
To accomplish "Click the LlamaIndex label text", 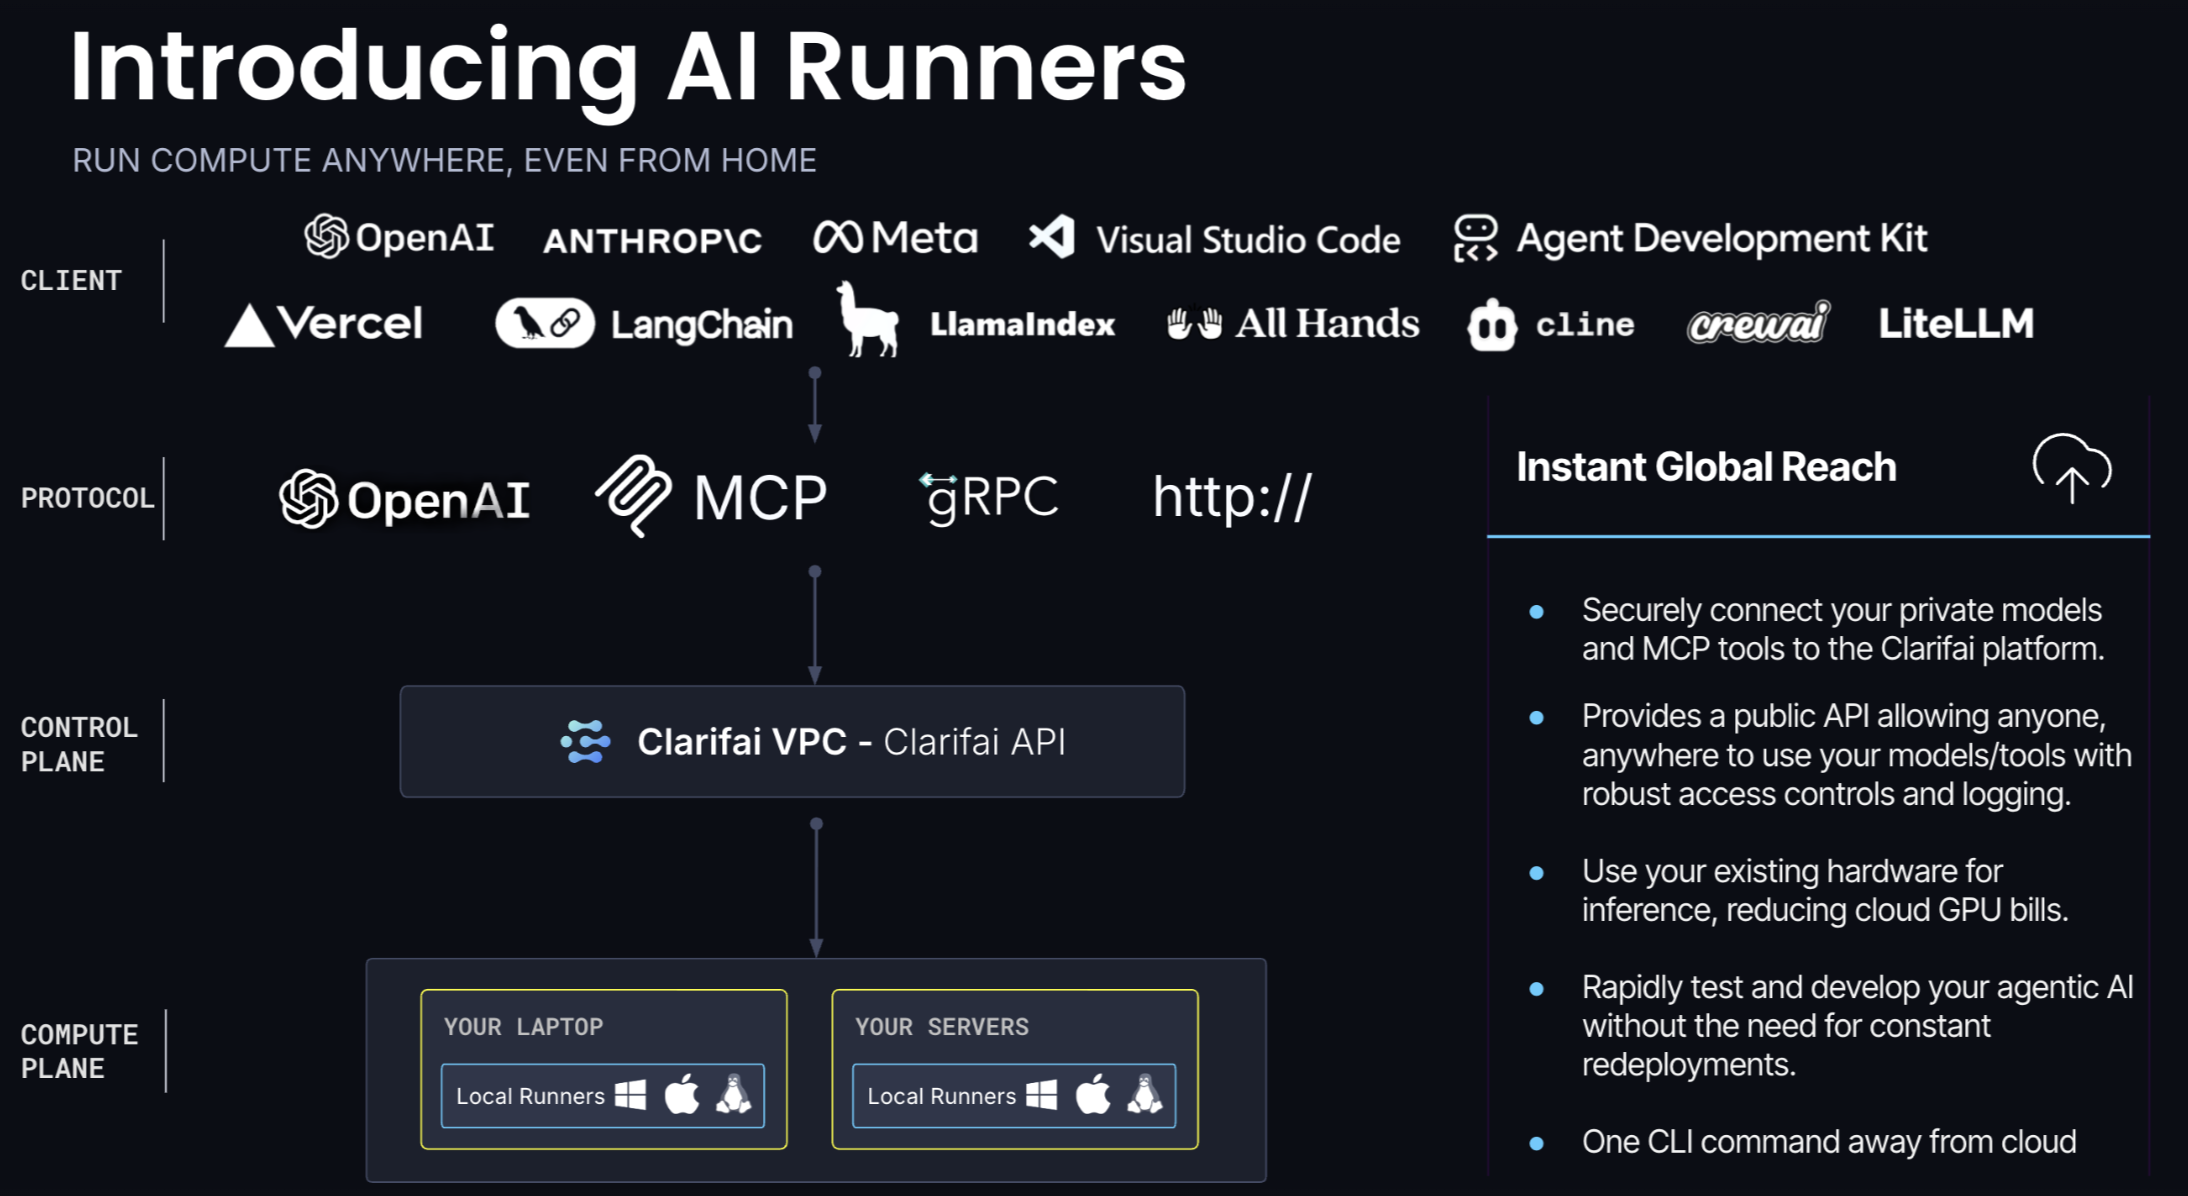I will point(1022,324).
